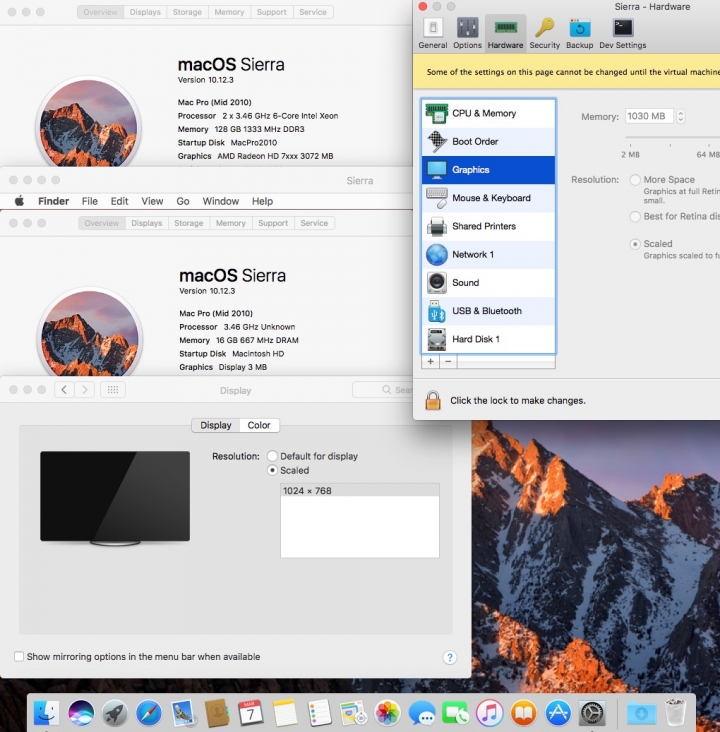Screen dimensions: 720x732
Task: Remove hardware with the minus button
Action: pos(448,361)
